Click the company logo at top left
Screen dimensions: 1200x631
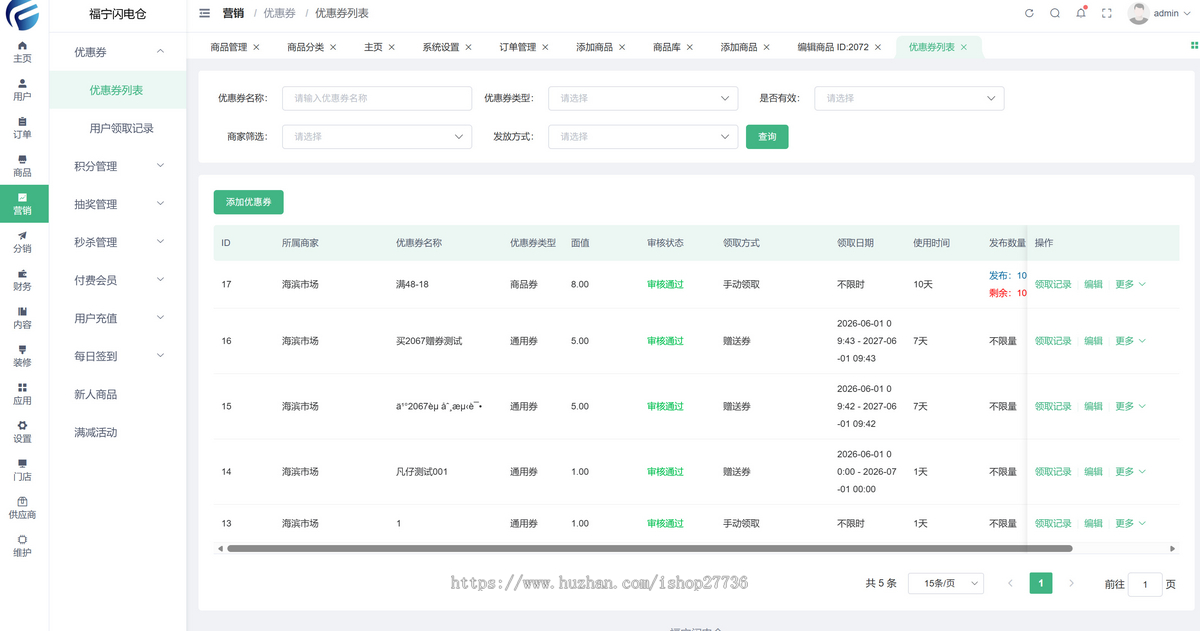(x=22, y=15)
